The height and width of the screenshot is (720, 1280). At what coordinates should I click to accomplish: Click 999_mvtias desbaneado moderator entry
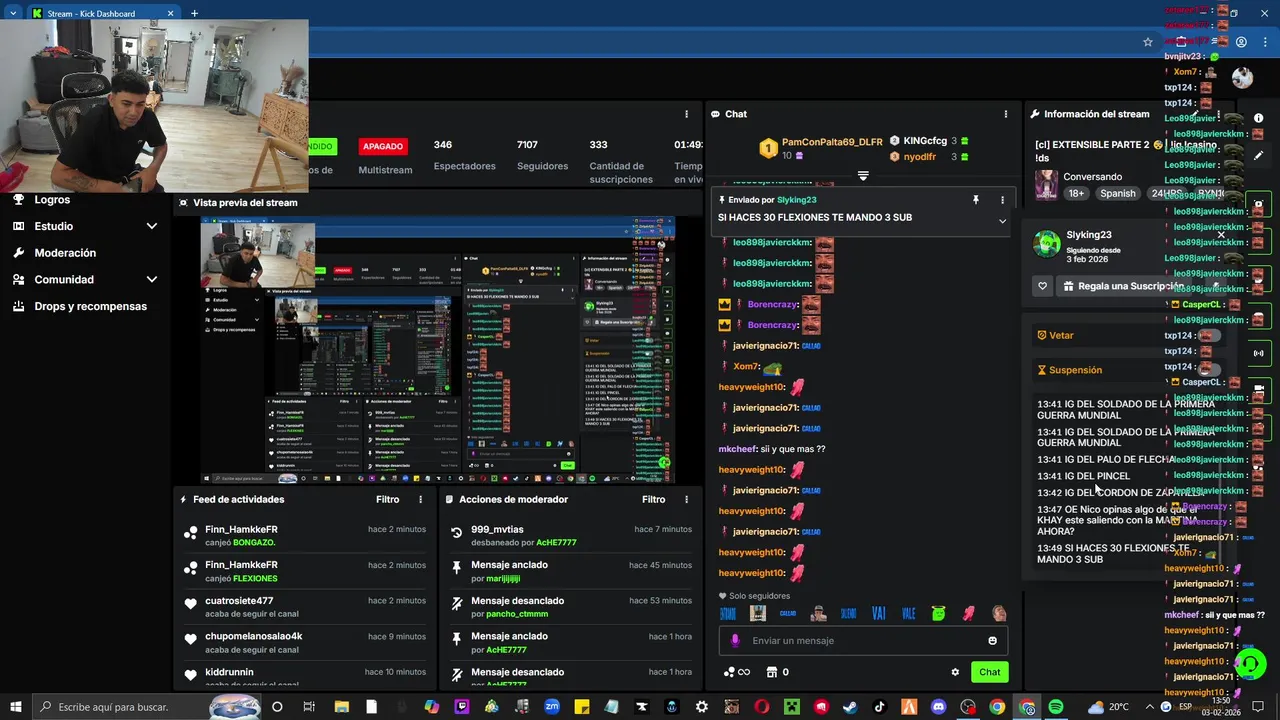[571, 535]
